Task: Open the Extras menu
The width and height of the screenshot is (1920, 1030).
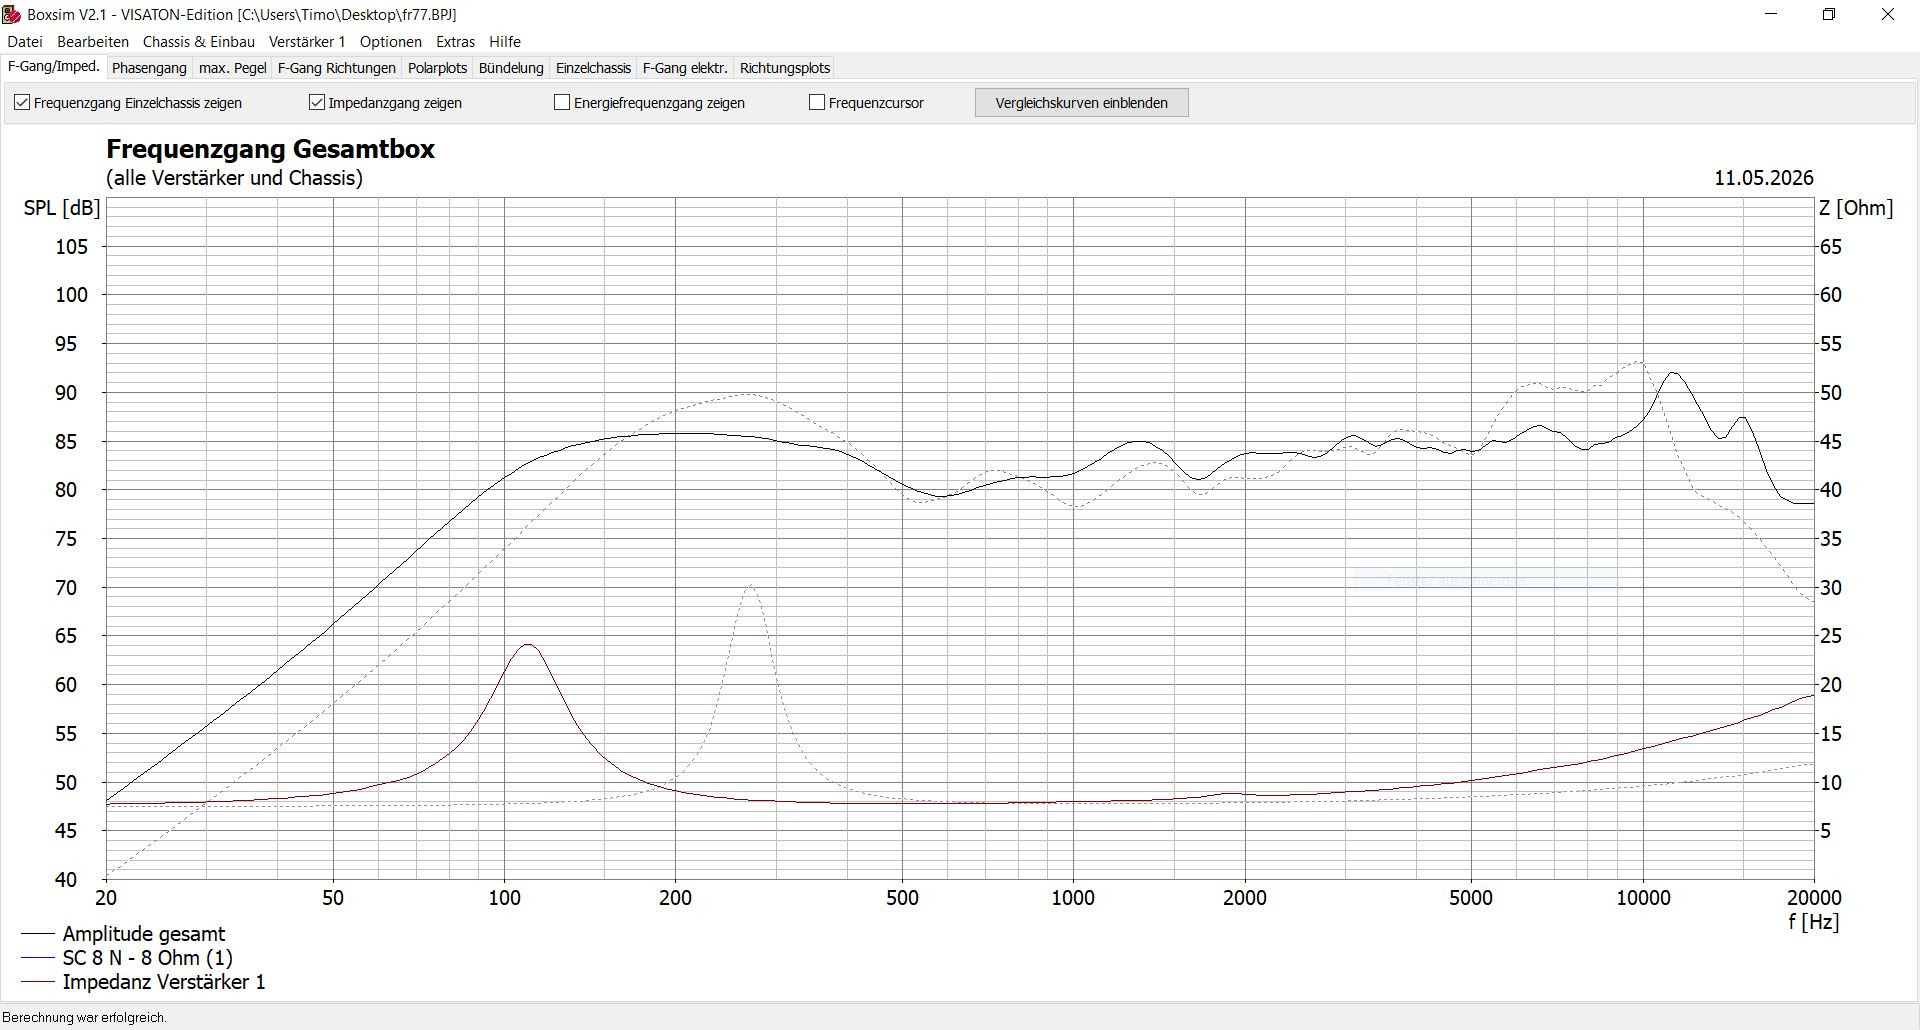Action: tap(456, 42)
